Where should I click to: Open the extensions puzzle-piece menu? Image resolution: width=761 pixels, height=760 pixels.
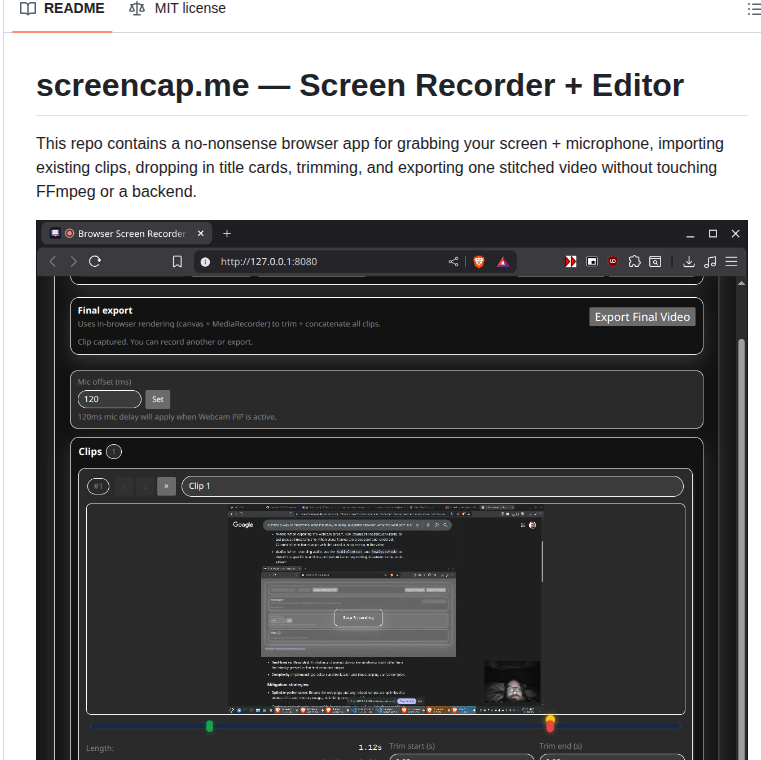(634, 262)
